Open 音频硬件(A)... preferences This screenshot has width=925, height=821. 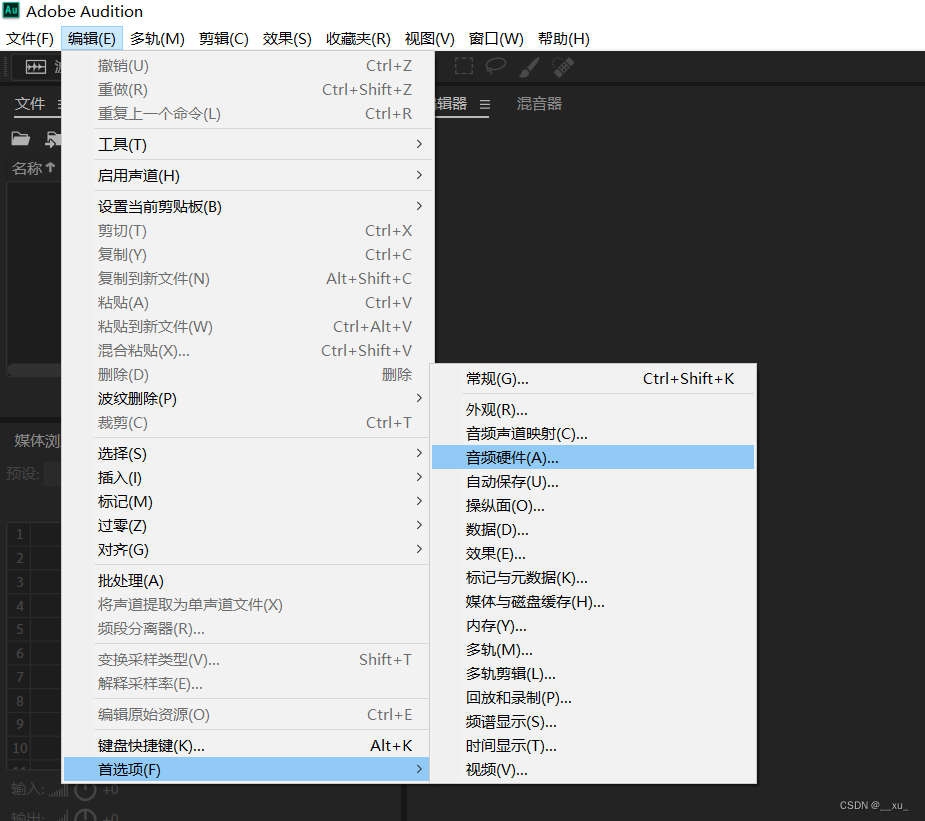593,458
